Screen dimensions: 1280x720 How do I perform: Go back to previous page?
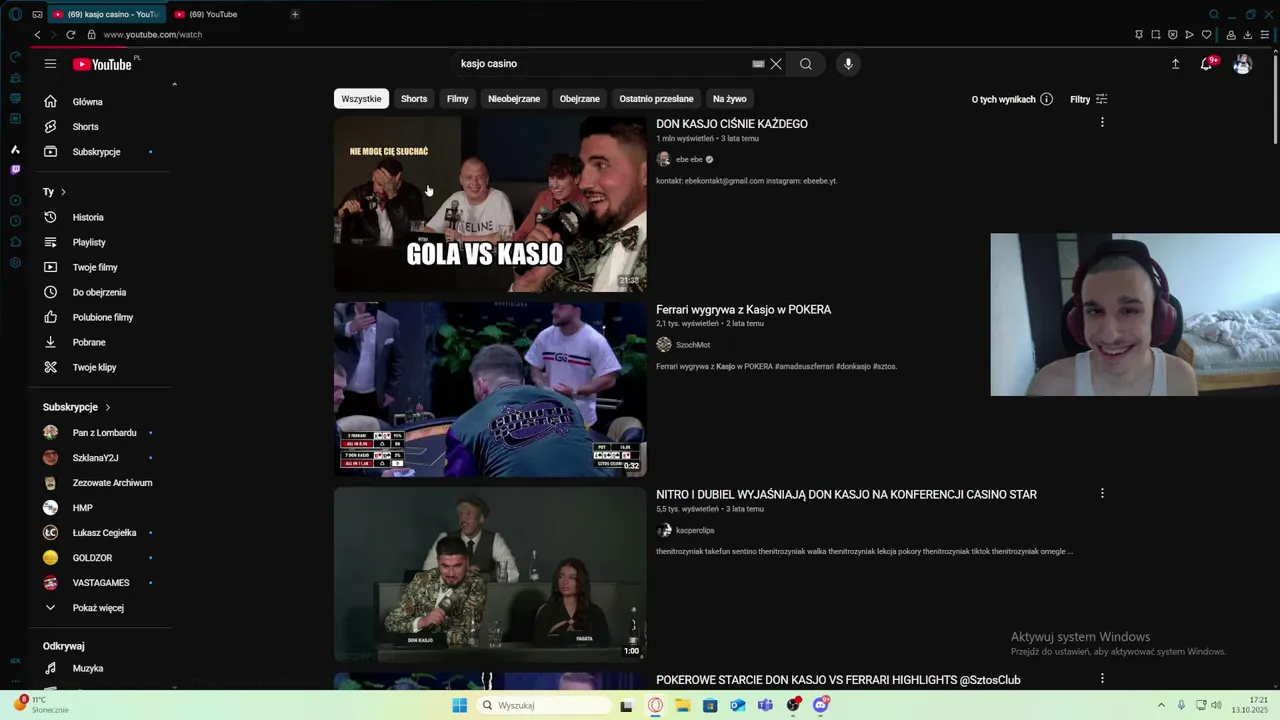[37, 34]
